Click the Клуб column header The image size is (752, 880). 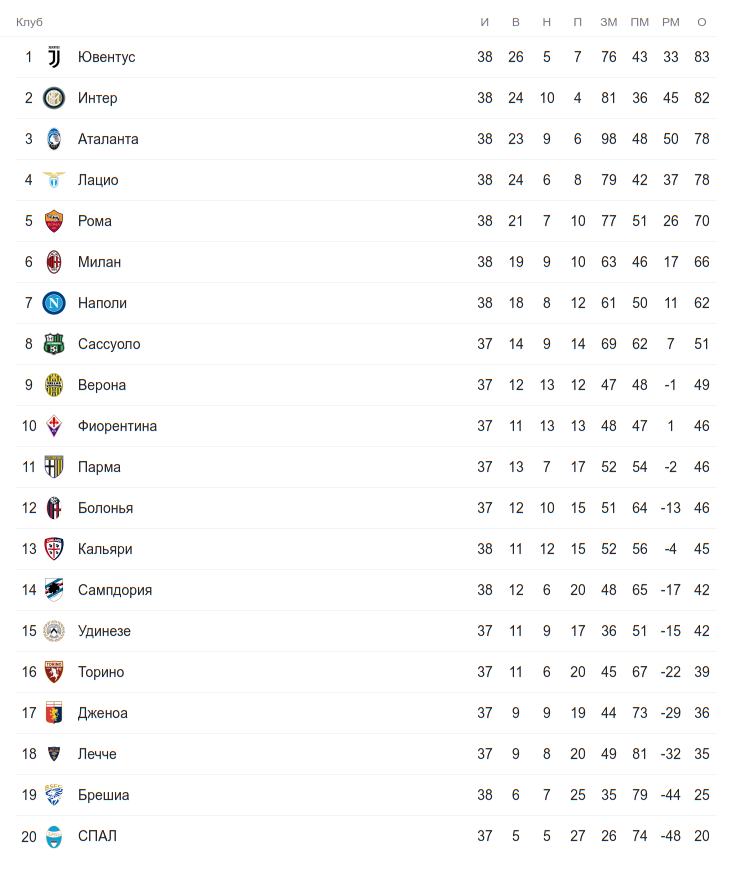click(x=30, y=22)
